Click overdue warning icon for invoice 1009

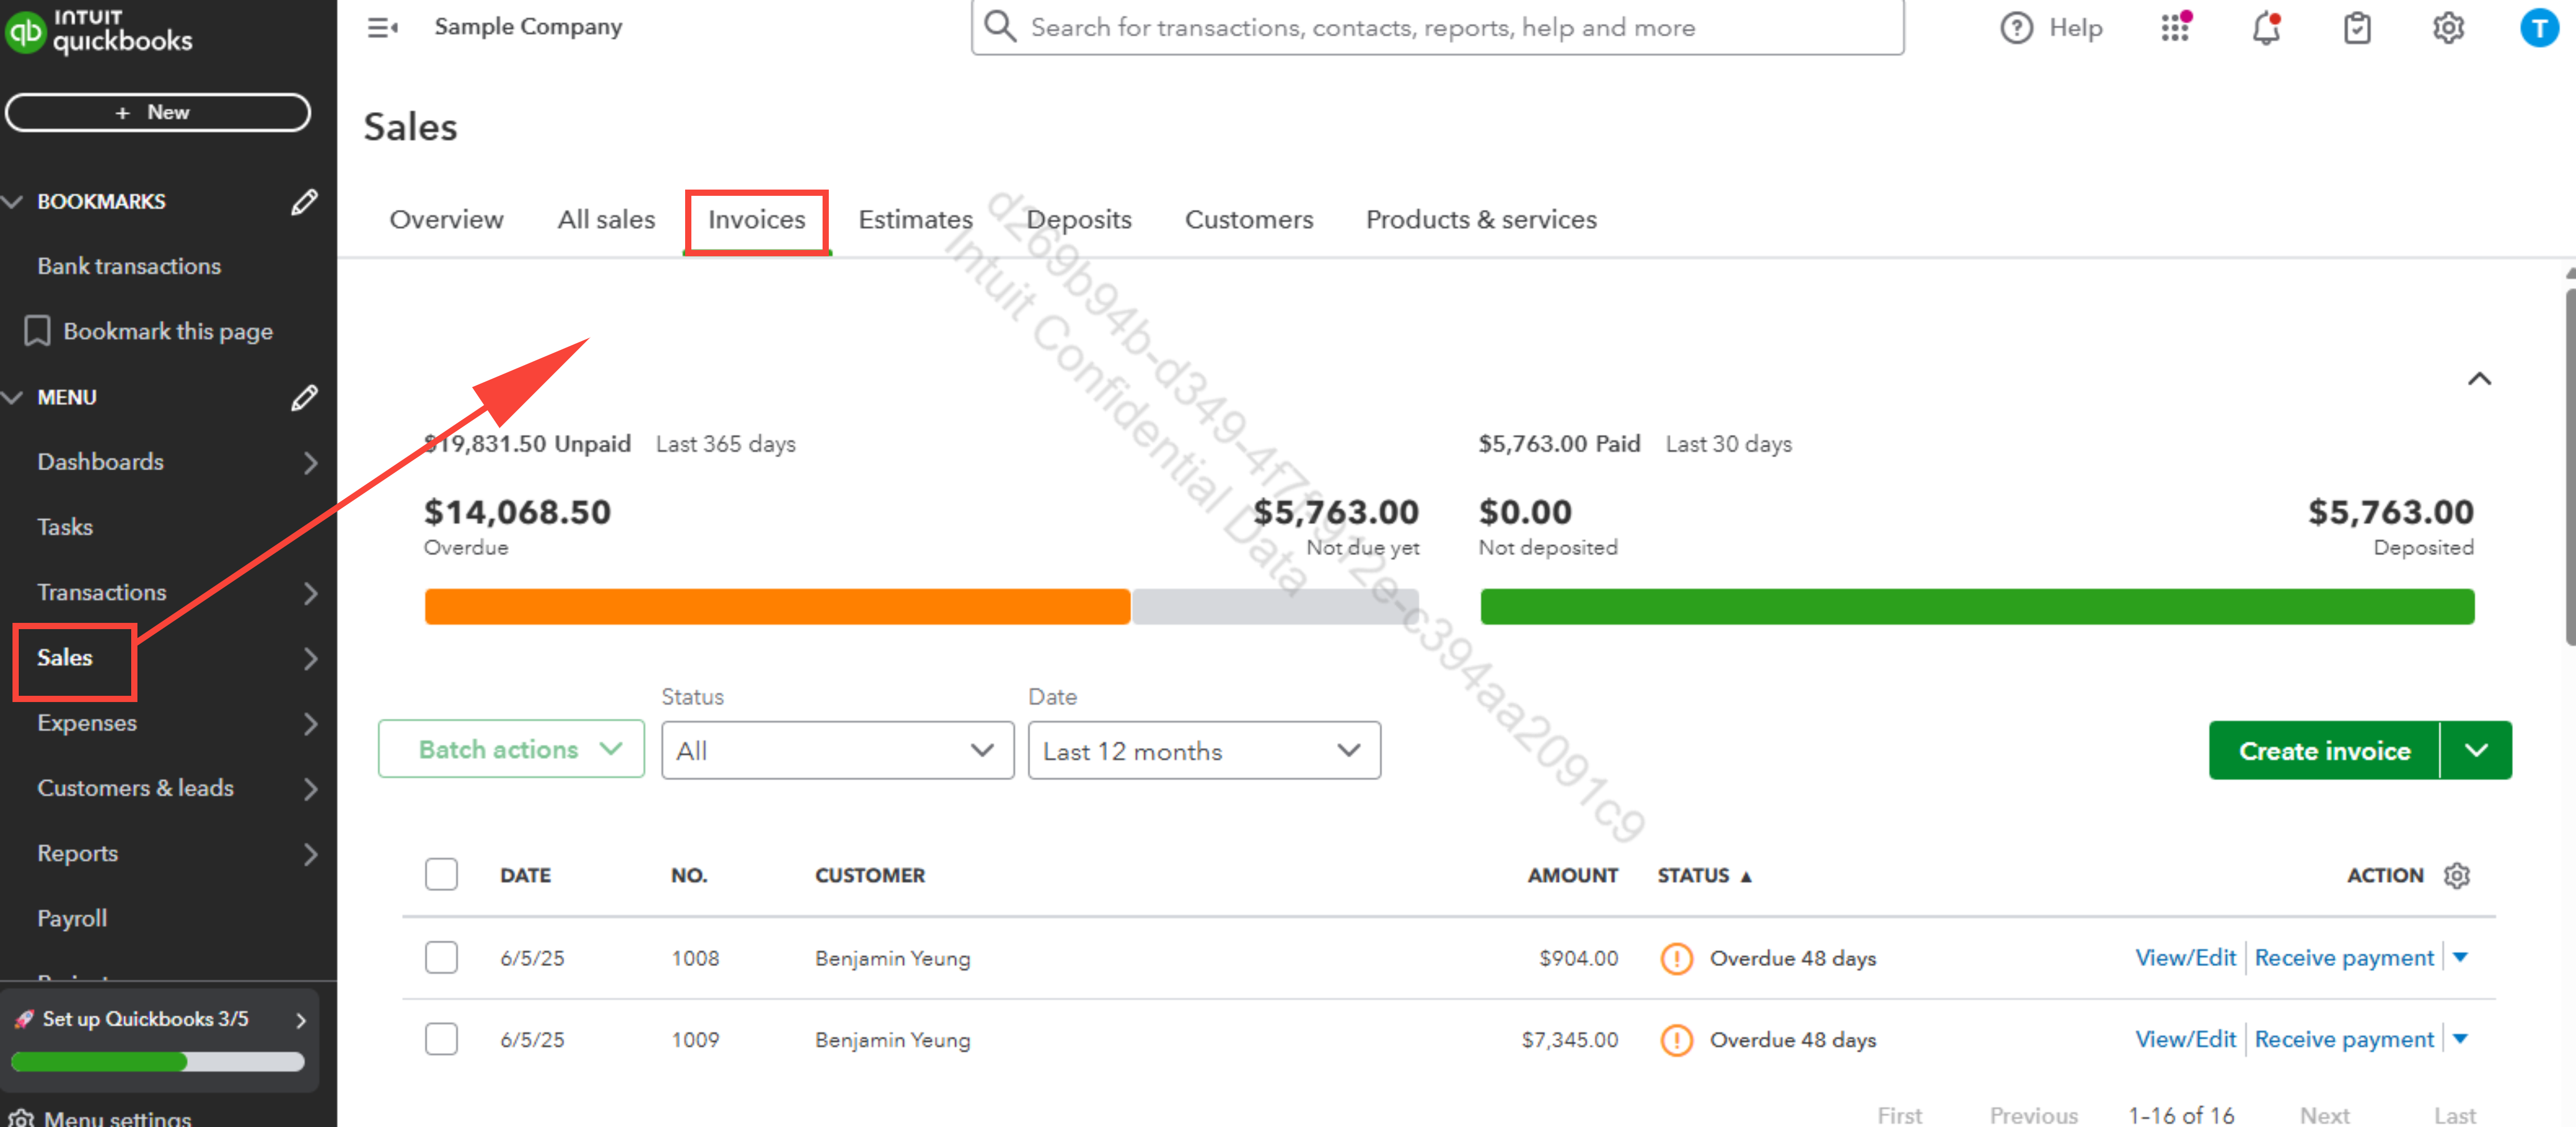pyautogui.click(x=1676, y=1040)
